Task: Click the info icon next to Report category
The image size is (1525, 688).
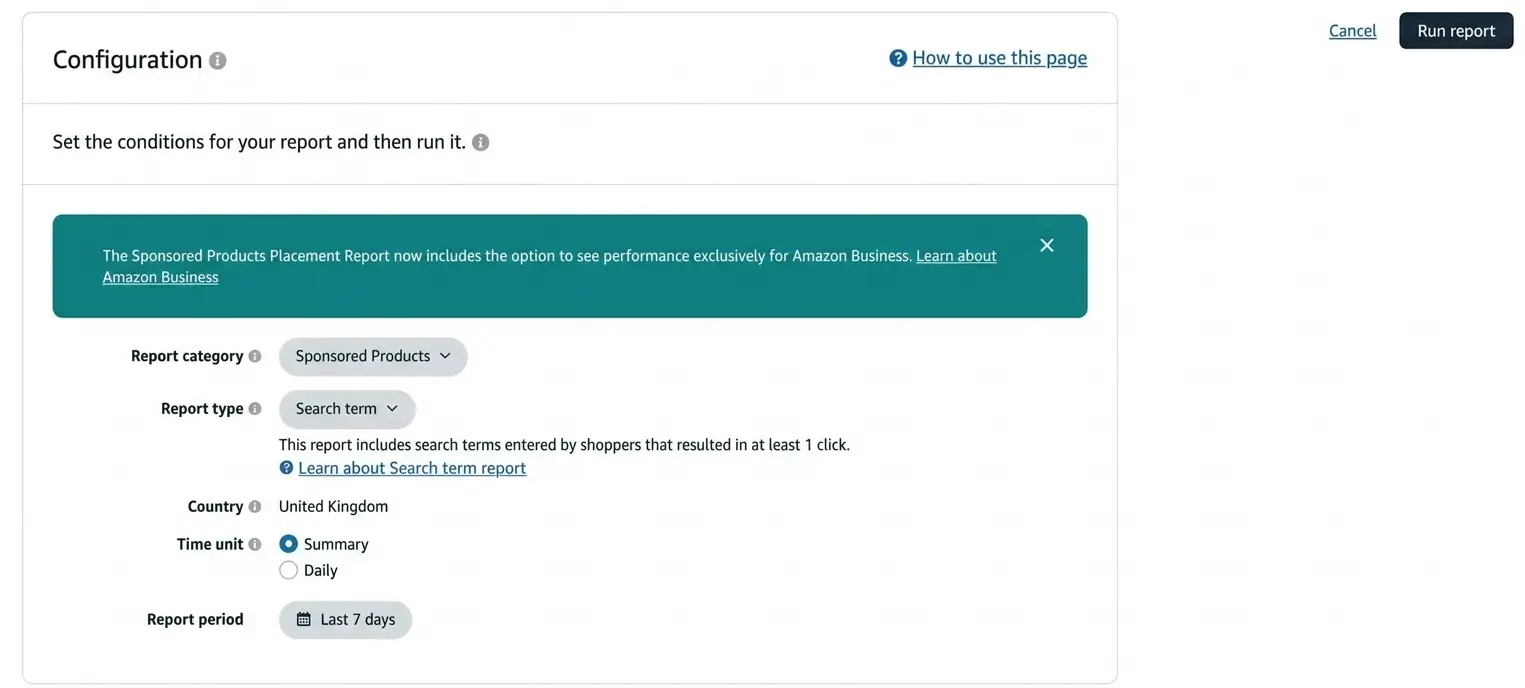Action: pyautogui.click(x=255, y=356)
